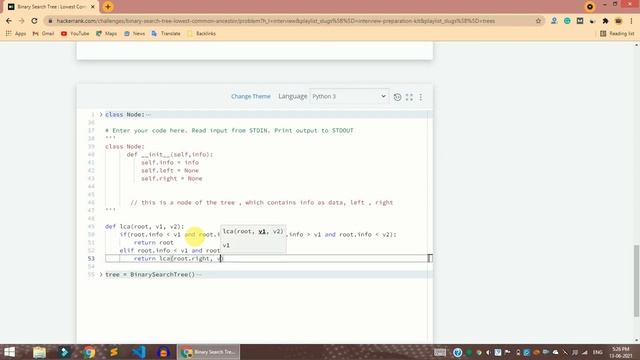Close the Binary Search Tree tab
This screenshot has height=360, width=640.
pos(93,7)
